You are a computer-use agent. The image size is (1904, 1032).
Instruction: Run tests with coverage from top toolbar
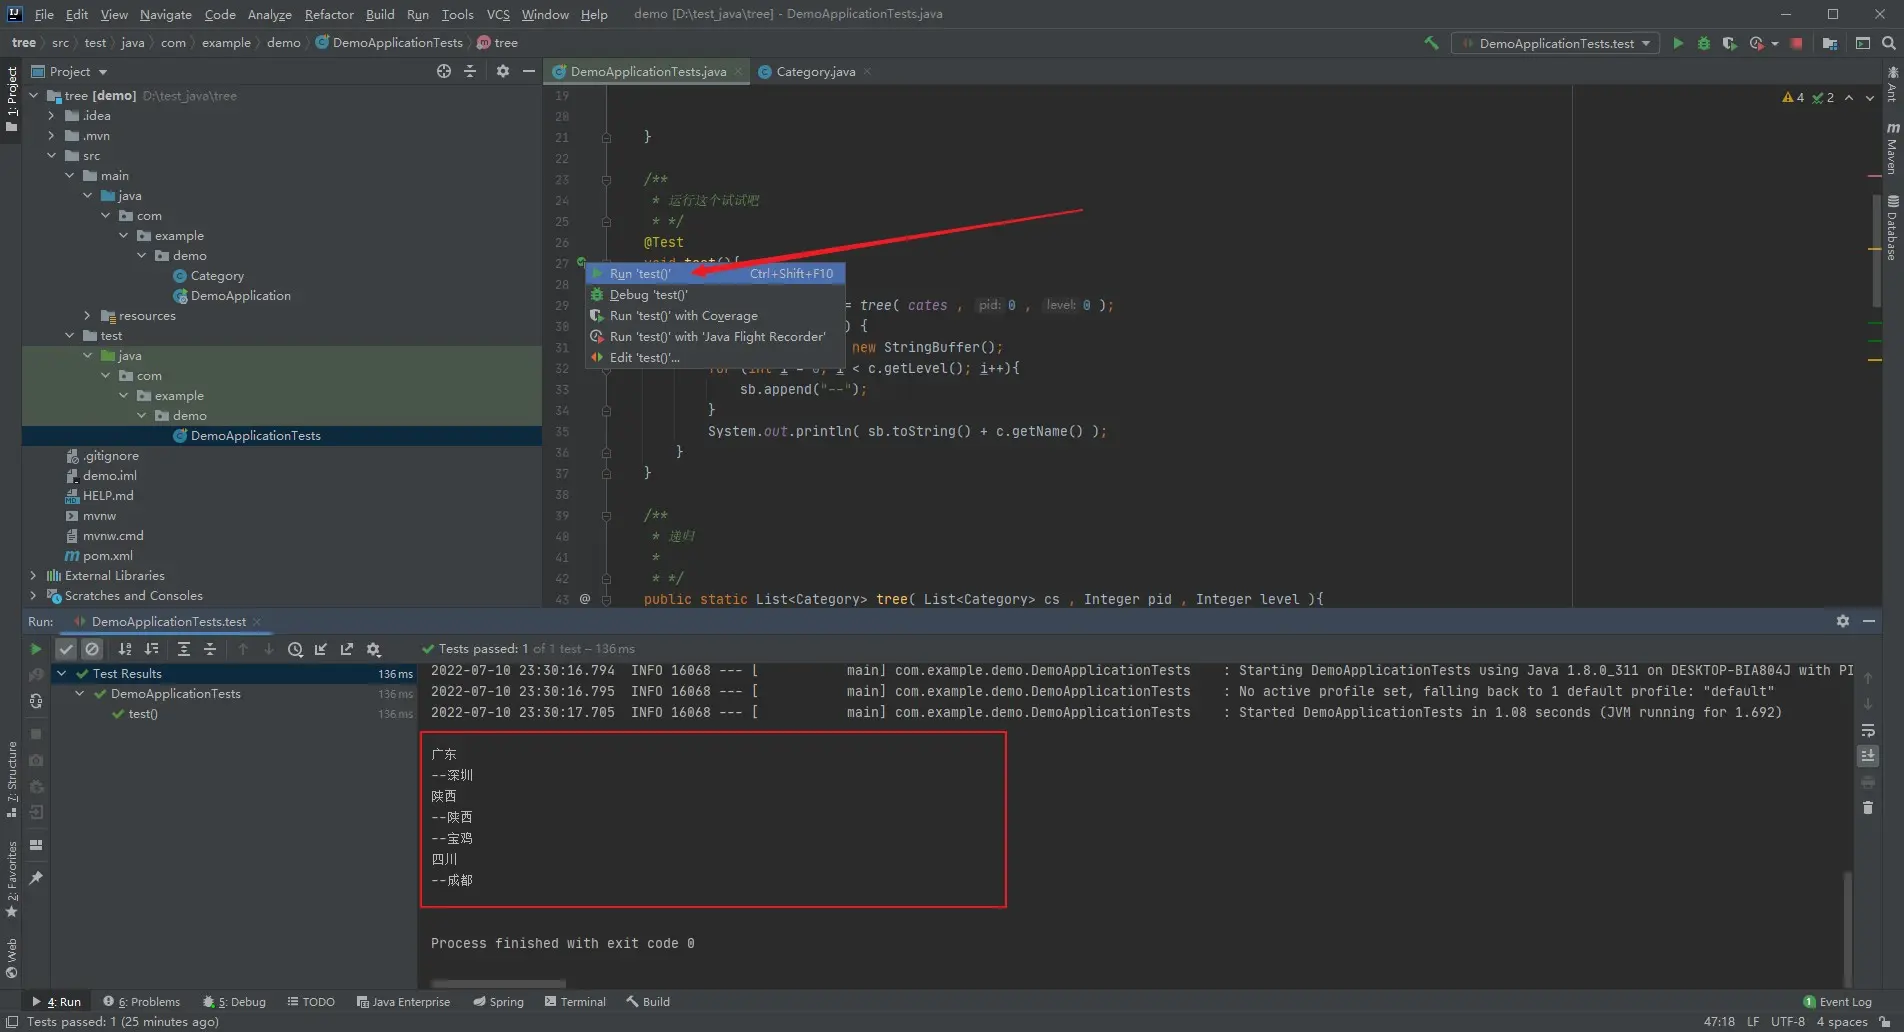click(x=1729, y=43)
